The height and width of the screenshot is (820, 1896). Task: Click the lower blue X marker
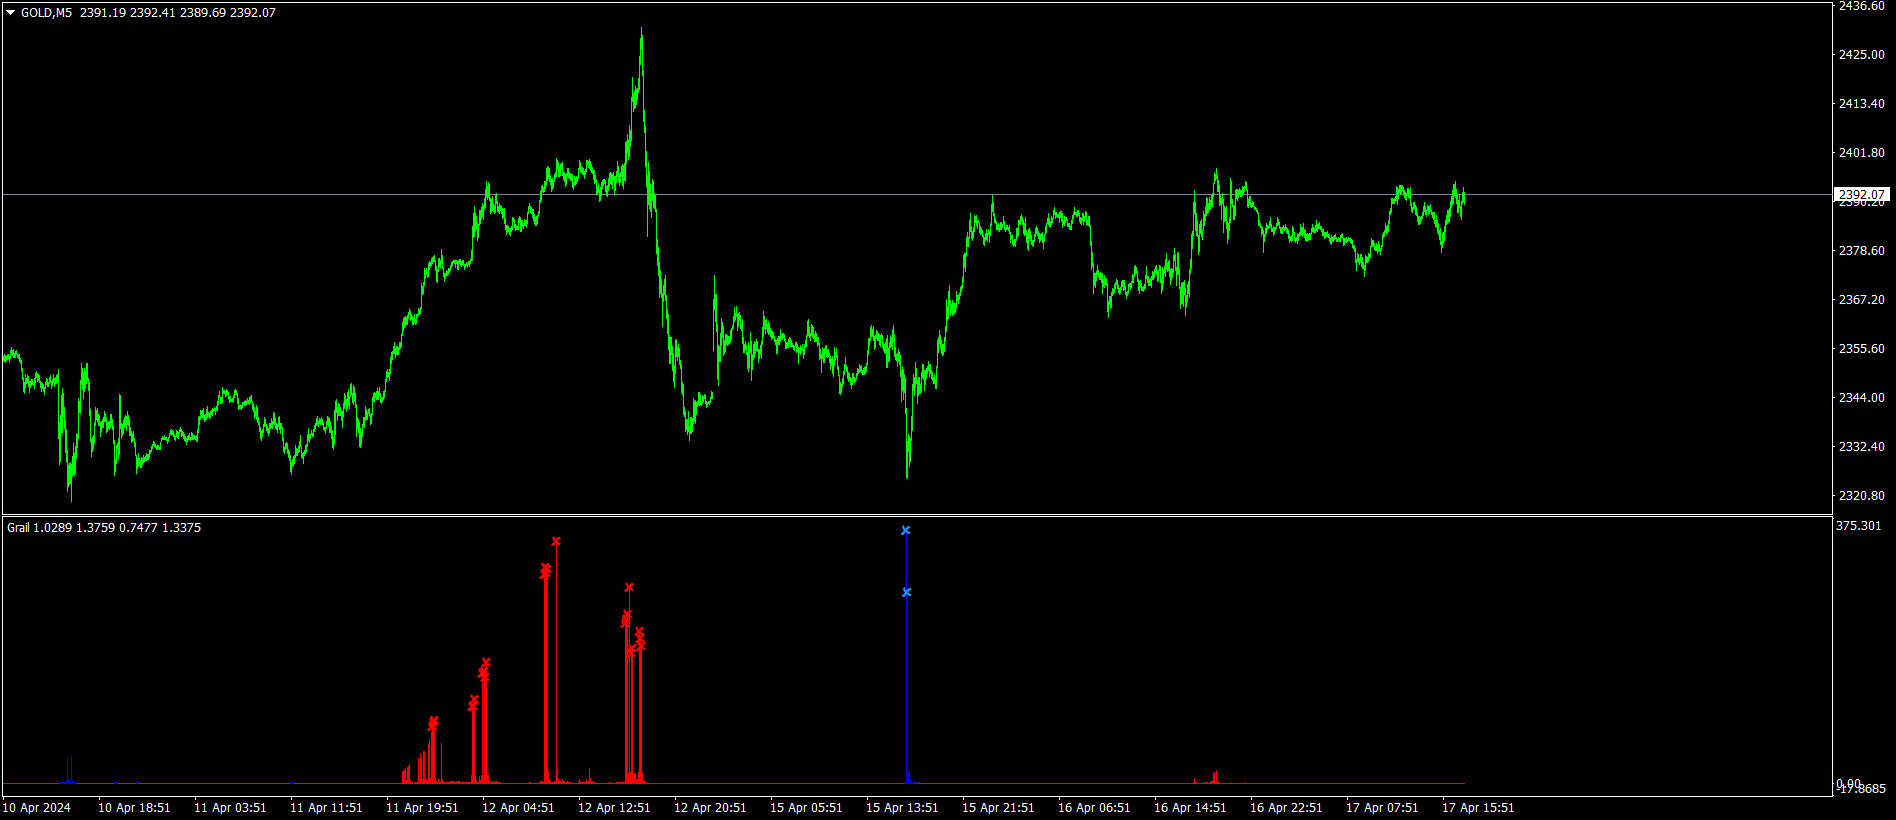pos(907,593)
